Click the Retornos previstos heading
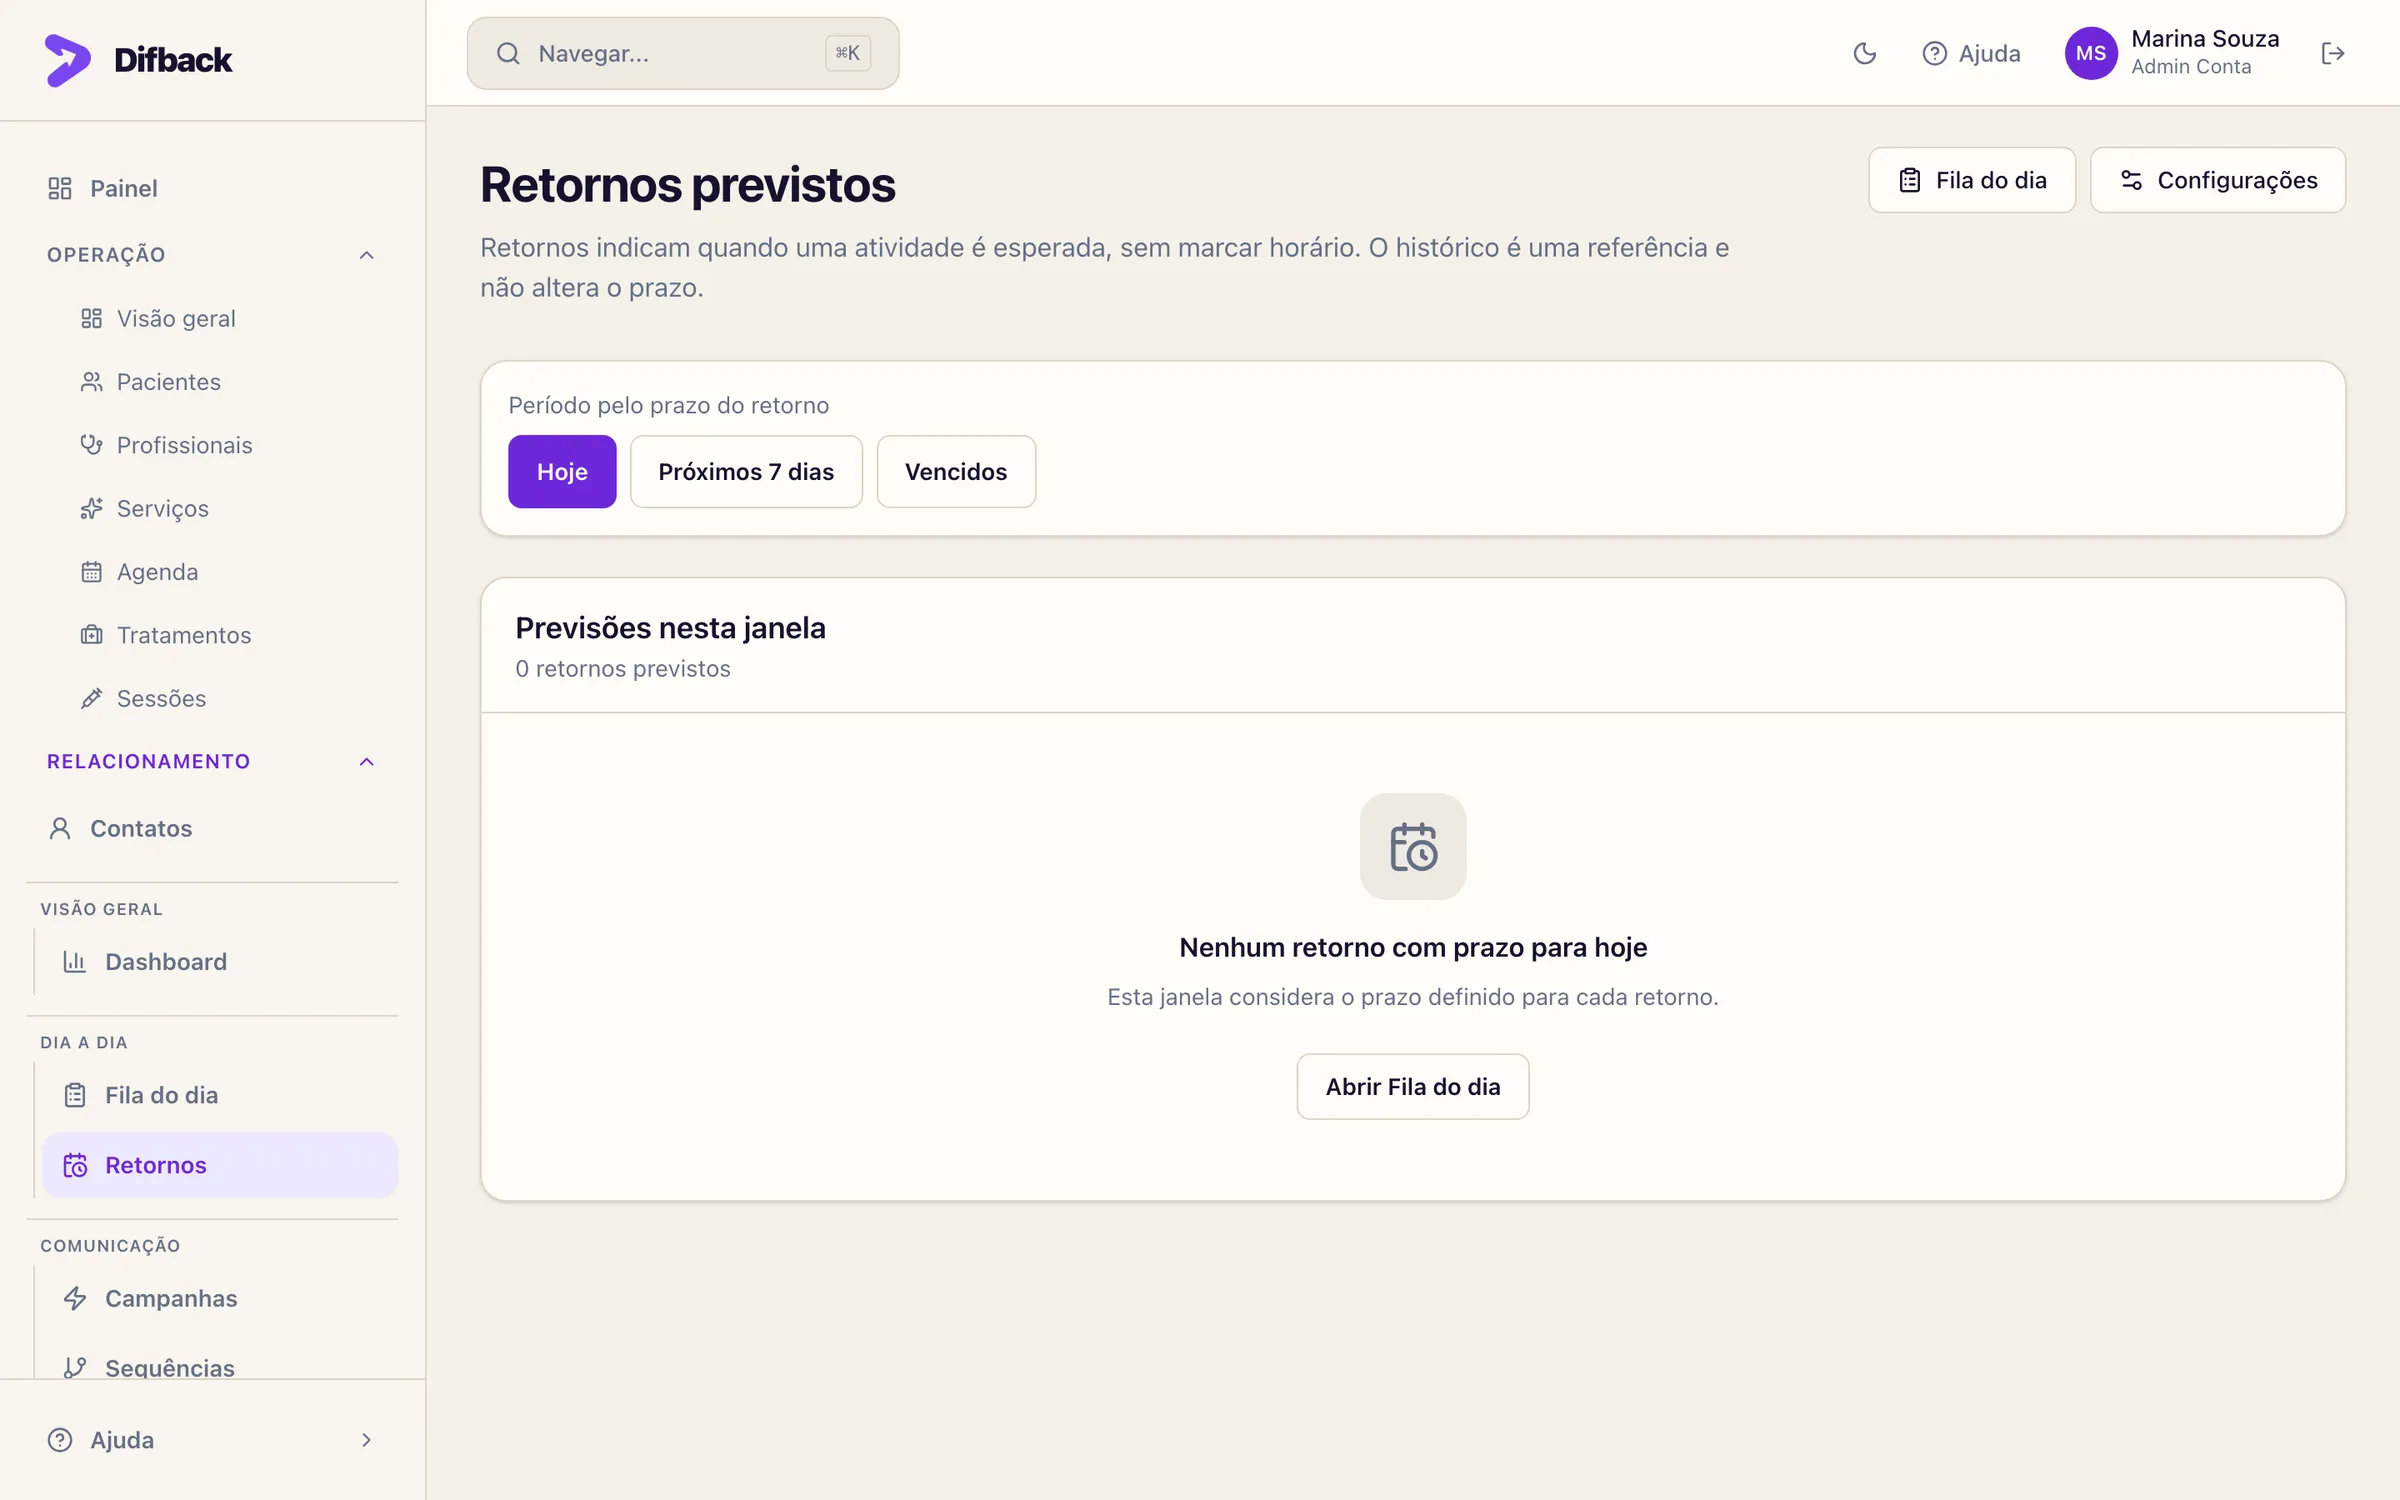Image resolution: width=2400 pixels, height=1500 pixels. click(x=688, y=185)
